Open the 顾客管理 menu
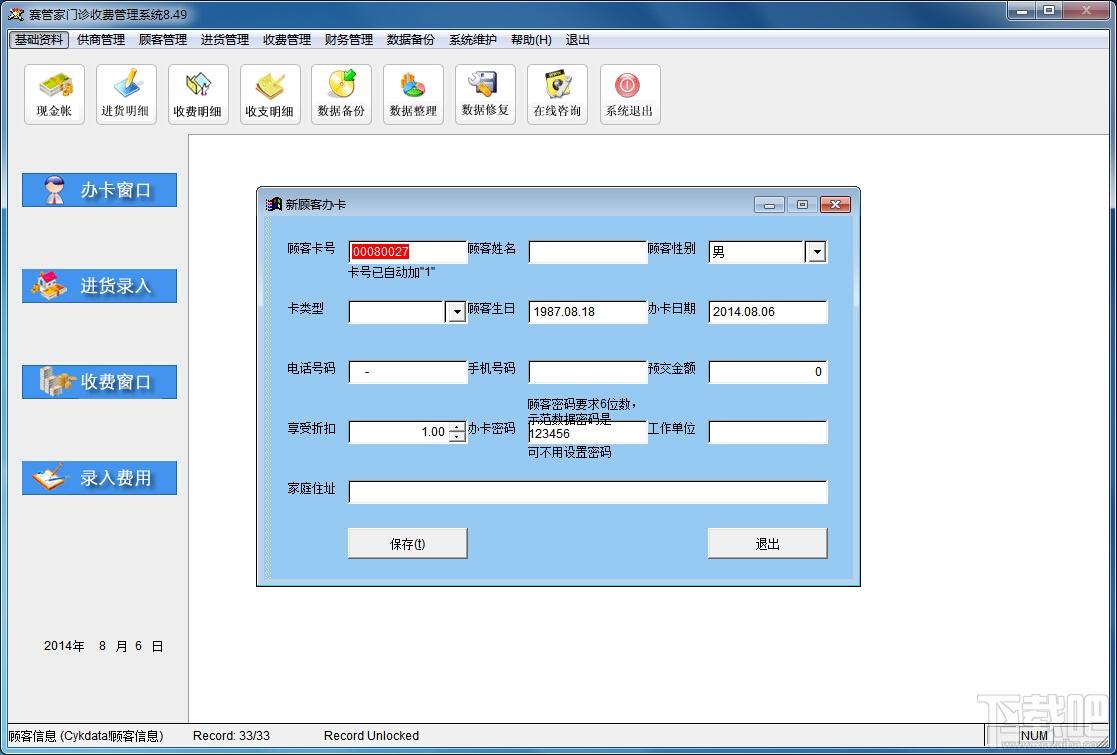The width and height of the screenshot is (1117, 755). pos(163,40)
